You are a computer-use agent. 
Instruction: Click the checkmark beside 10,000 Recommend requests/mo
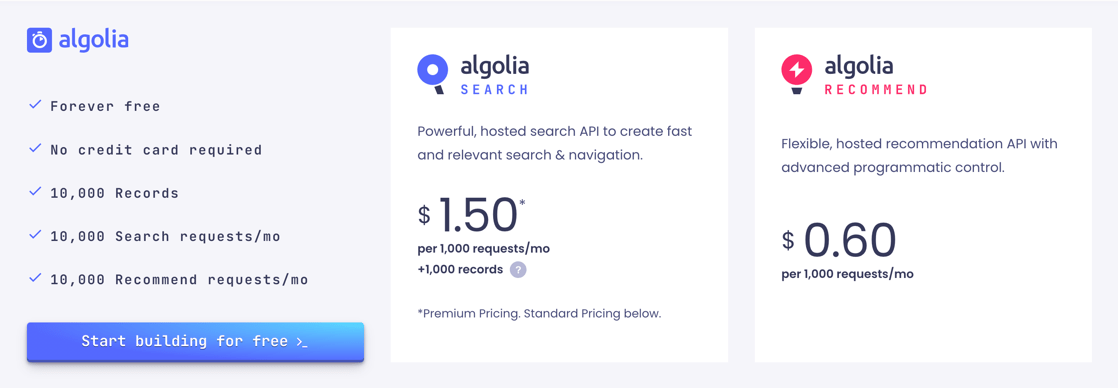[x=34, y=279]
